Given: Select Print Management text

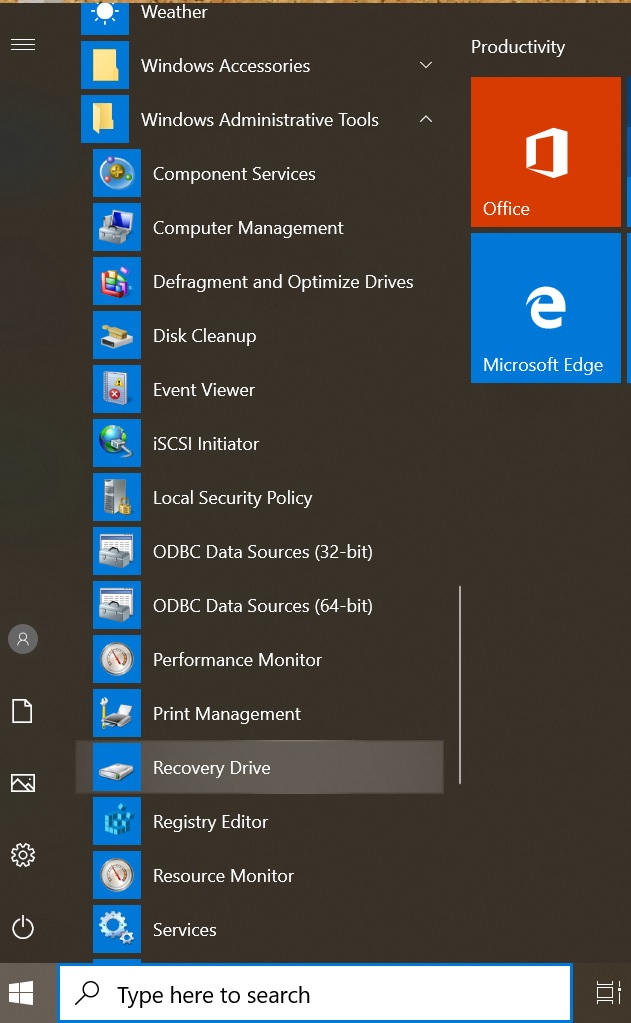Looking at the screenshot, I should (227, 714).
